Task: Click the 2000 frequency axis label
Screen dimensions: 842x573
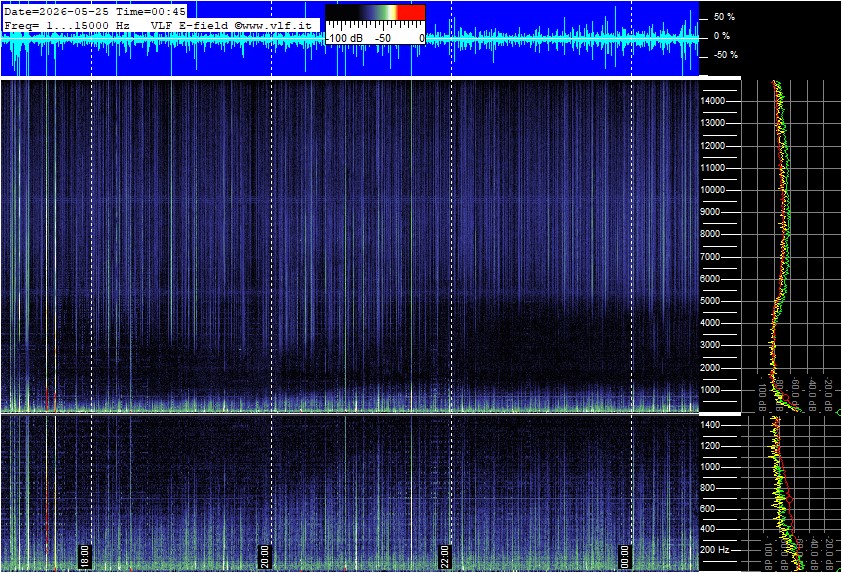Action: click(710, 368)
